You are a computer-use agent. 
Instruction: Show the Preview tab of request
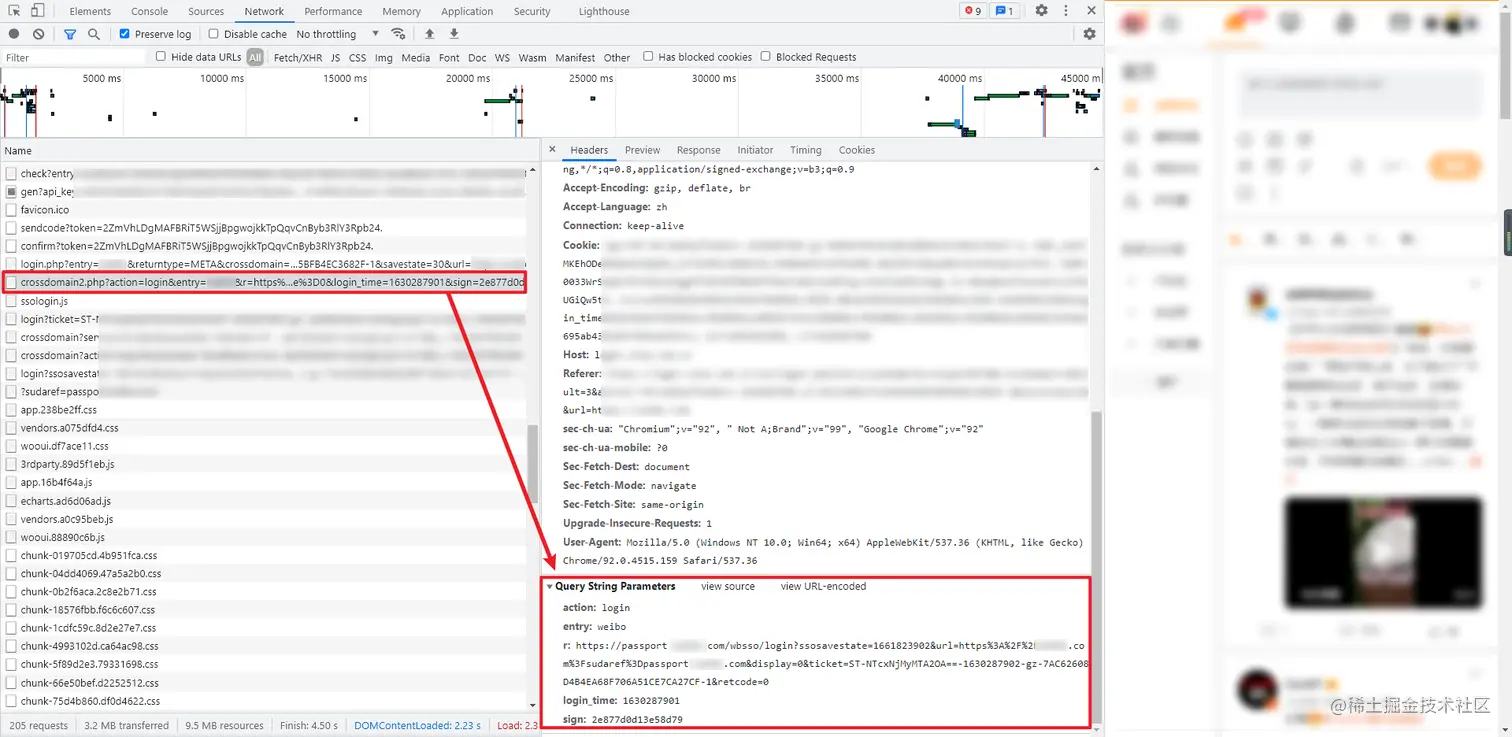(x=642, y=150)
